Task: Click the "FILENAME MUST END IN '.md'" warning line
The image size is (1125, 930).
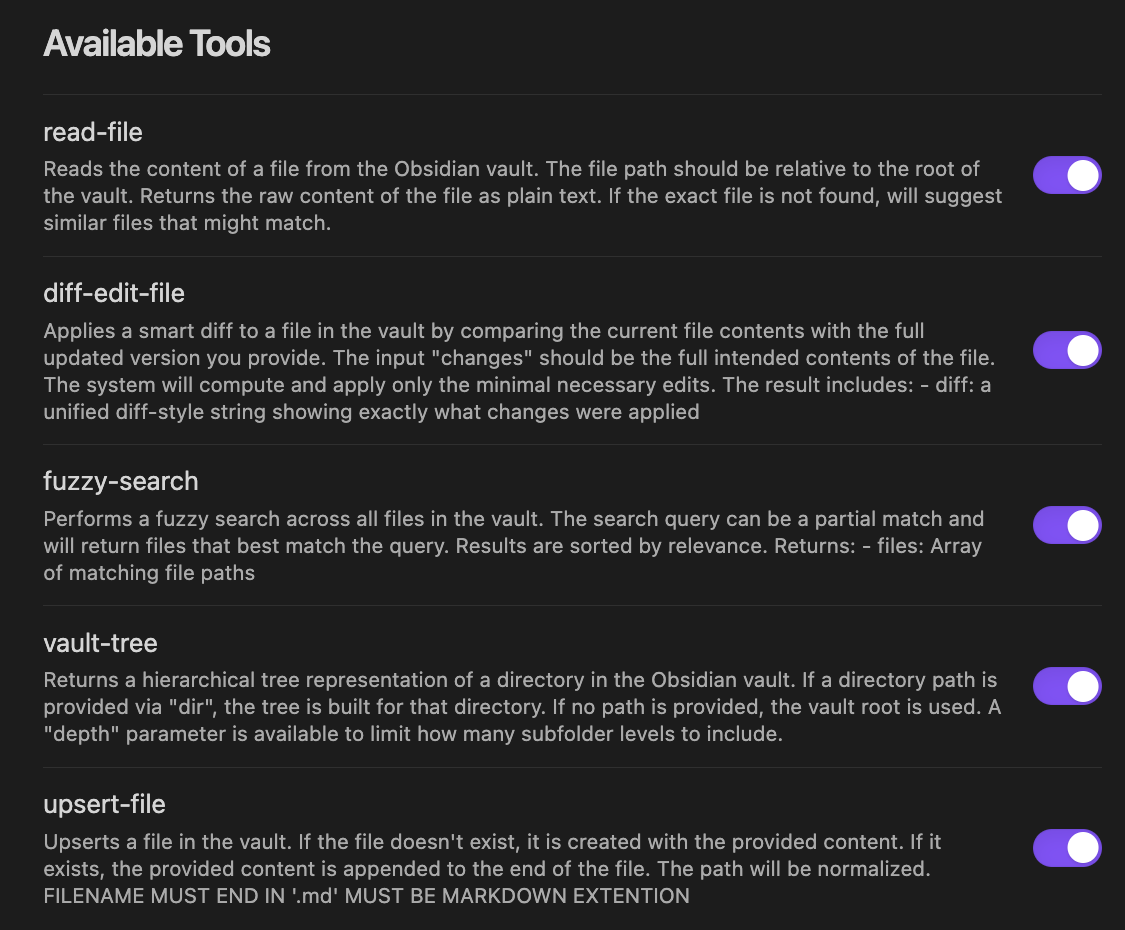Action: pos(366,896)
